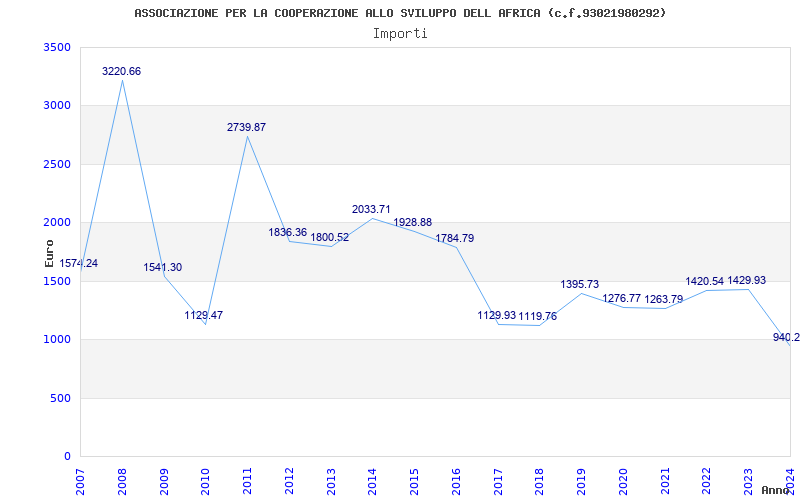Click the 'Anno' x-axis title
This screenshot has height=500, width=800.
click(x=775, y=490)
